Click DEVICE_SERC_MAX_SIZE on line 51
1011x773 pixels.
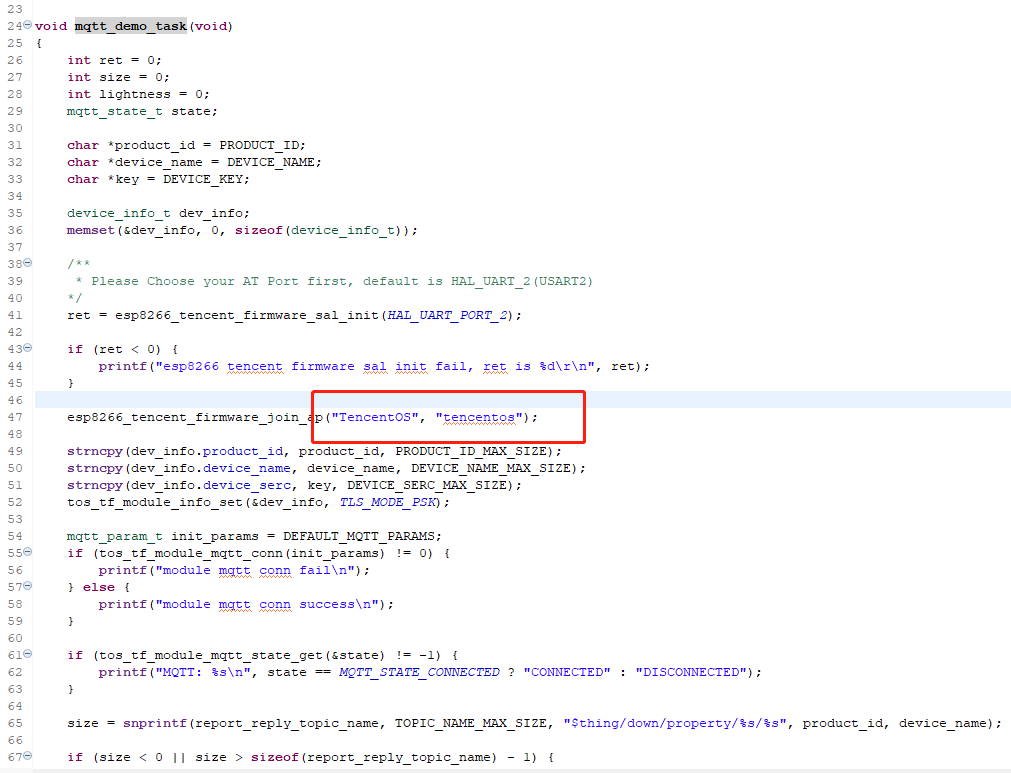click(x=427, y=485)
